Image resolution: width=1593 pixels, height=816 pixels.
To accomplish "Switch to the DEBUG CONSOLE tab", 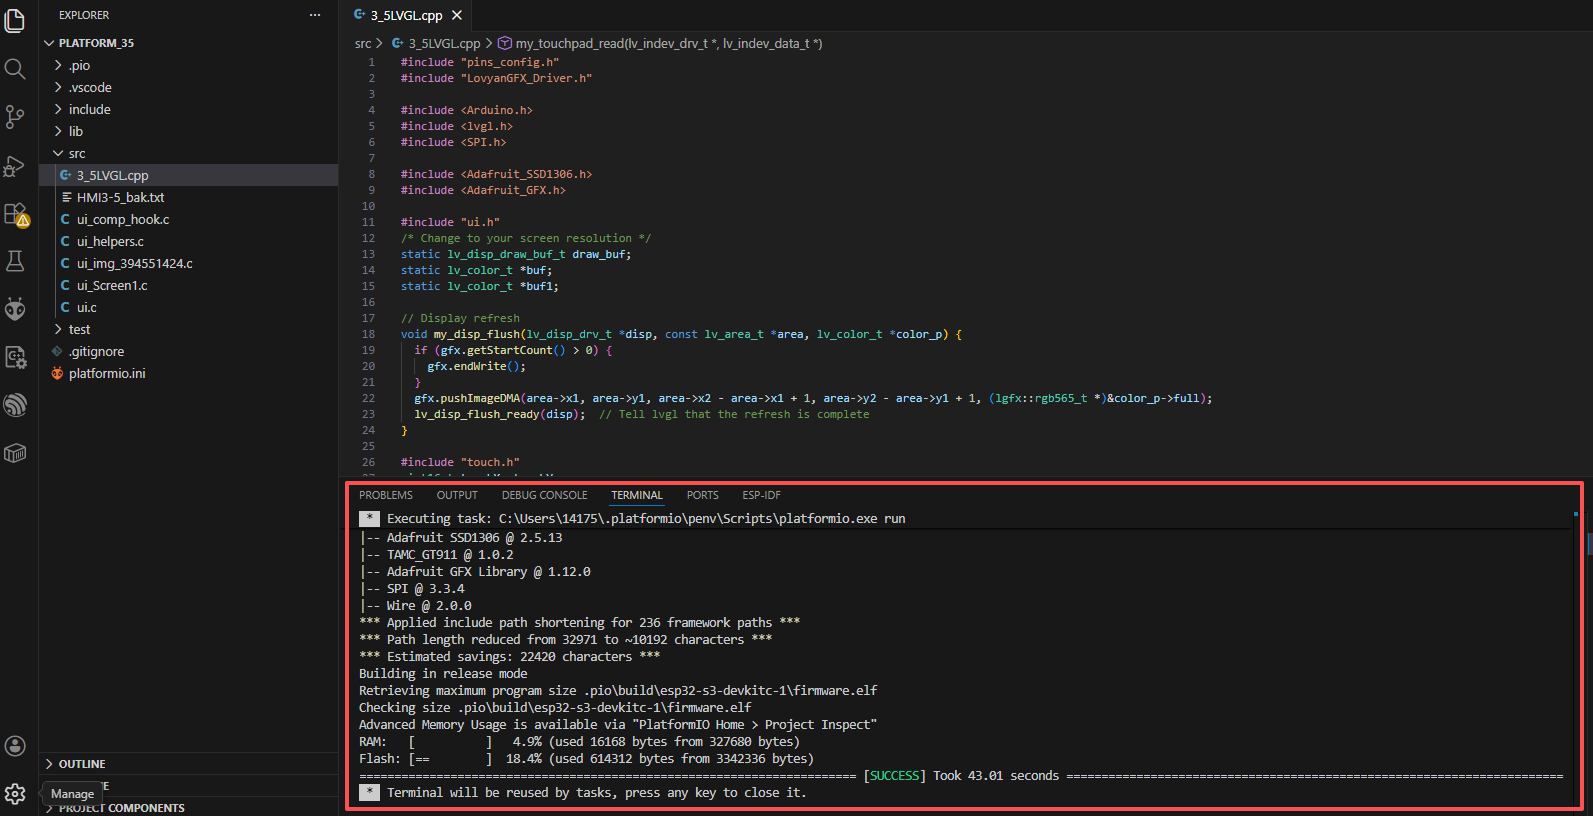I will [x=544, y=495].
